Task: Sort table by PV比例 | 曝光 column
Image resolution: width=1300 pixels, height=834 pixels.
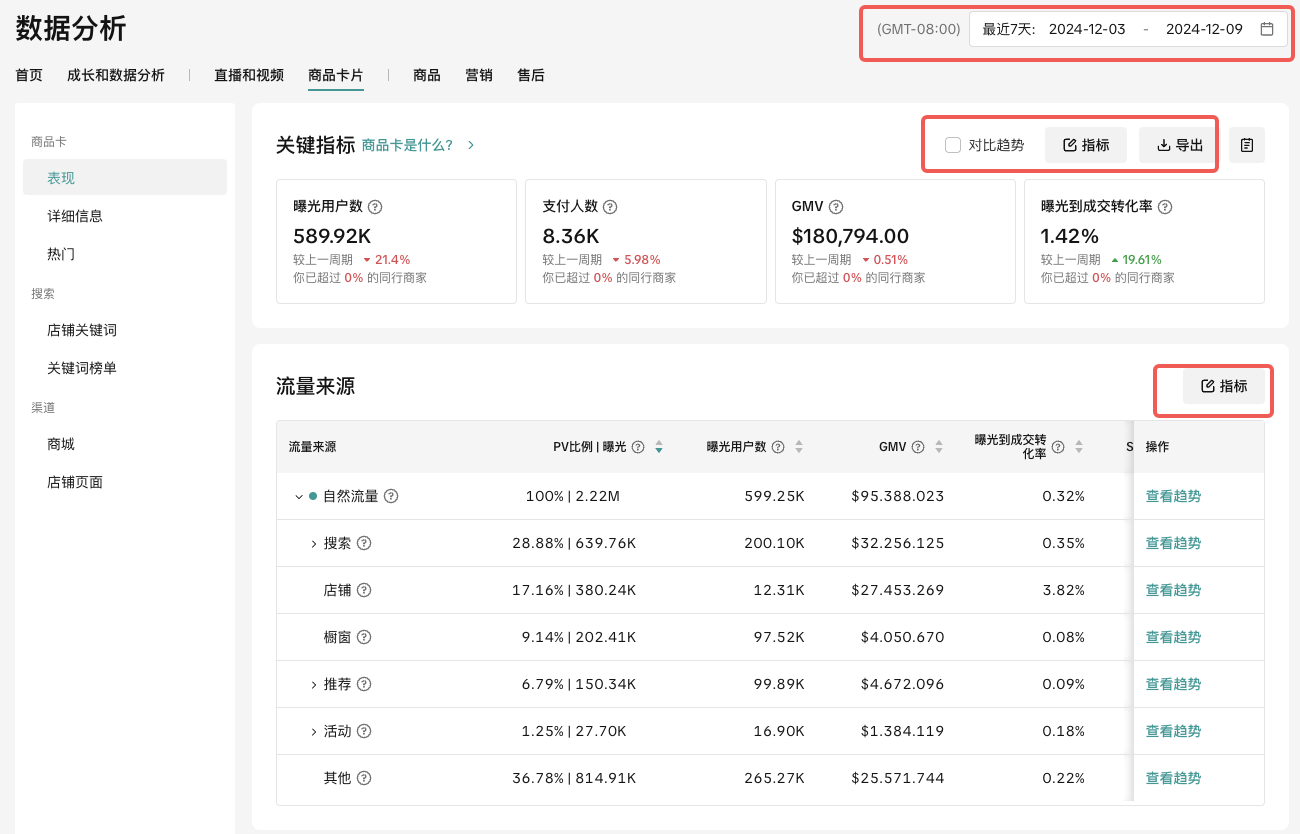Action: pos(658,447)
